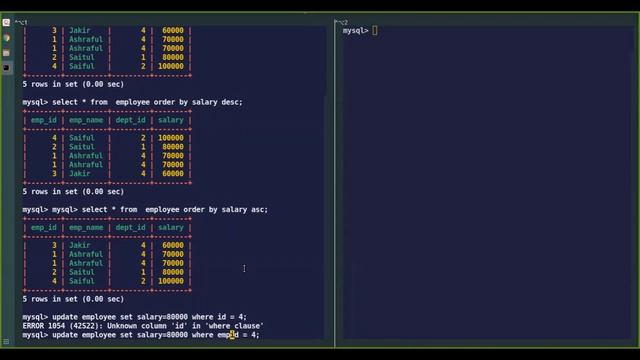This screenshot has height=360, width=640.
Task: Select the ^c2 pane label
Action: [341, 22]
